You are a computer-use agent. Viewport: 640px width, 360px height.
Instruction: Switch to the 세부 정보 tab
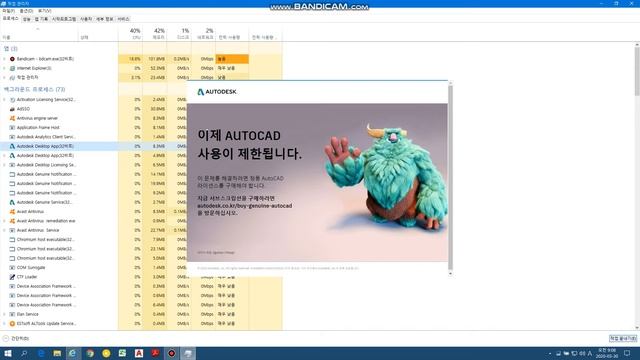pos(104,19)
